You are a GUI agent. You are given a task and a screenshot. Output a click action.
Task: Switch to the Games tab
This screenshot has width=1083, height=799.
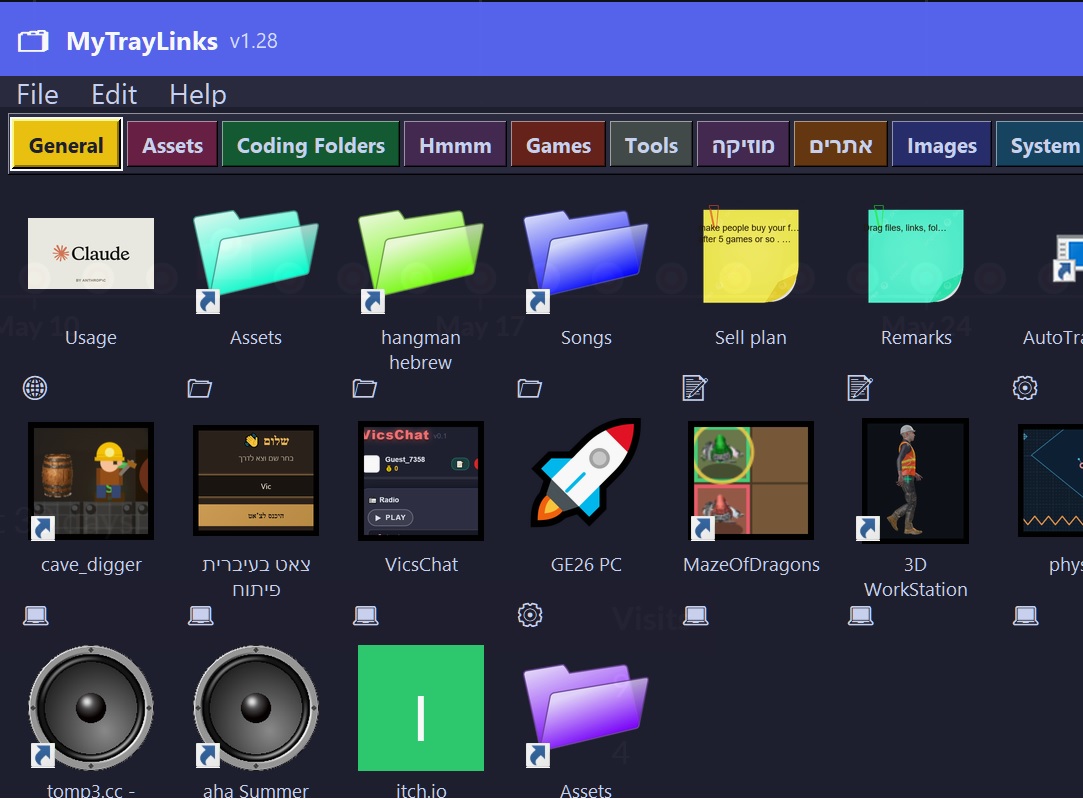558,145
